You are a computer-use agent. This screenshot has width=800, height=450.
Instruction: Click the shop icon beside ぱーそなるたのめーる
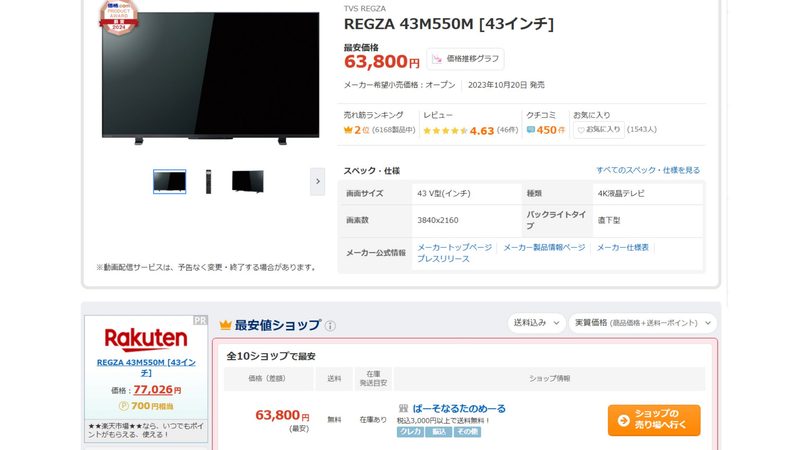click(403, 409)
